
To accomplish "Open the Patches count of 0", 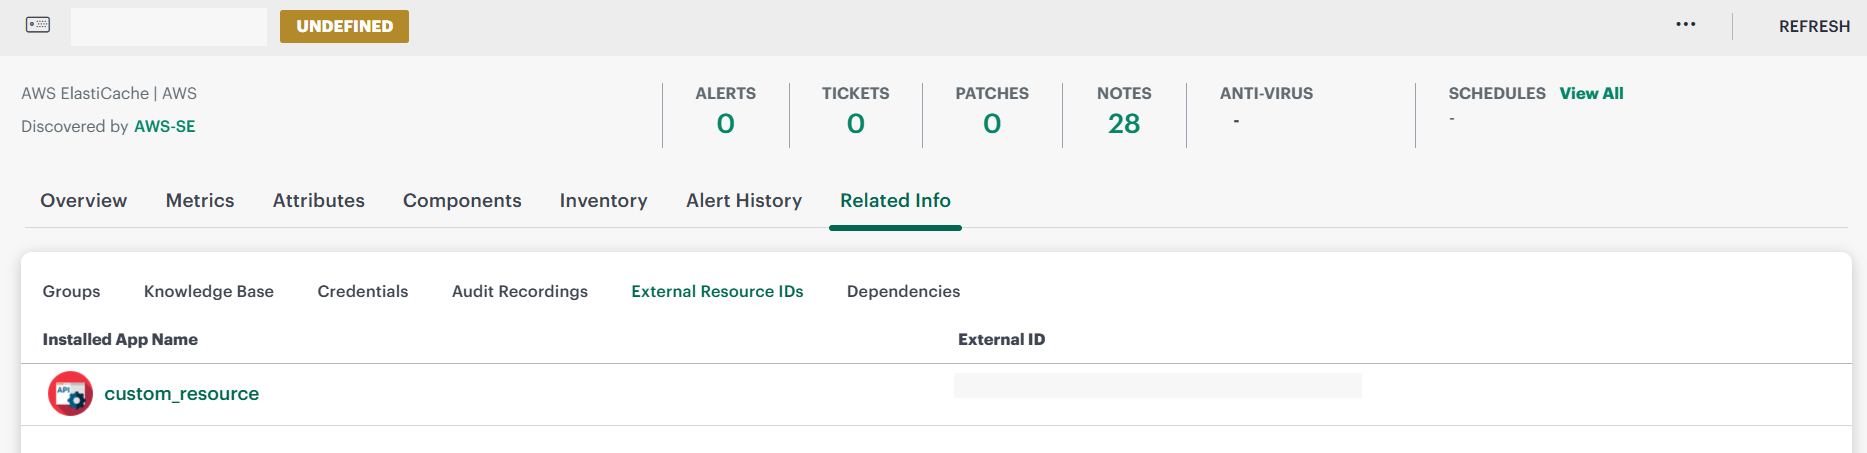I will click(992, 123).
